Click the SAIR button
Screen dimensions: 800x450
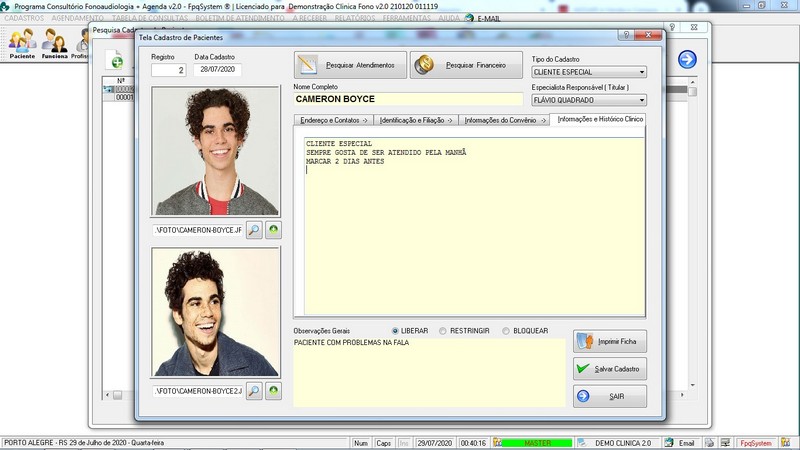(x=610, y=396)
